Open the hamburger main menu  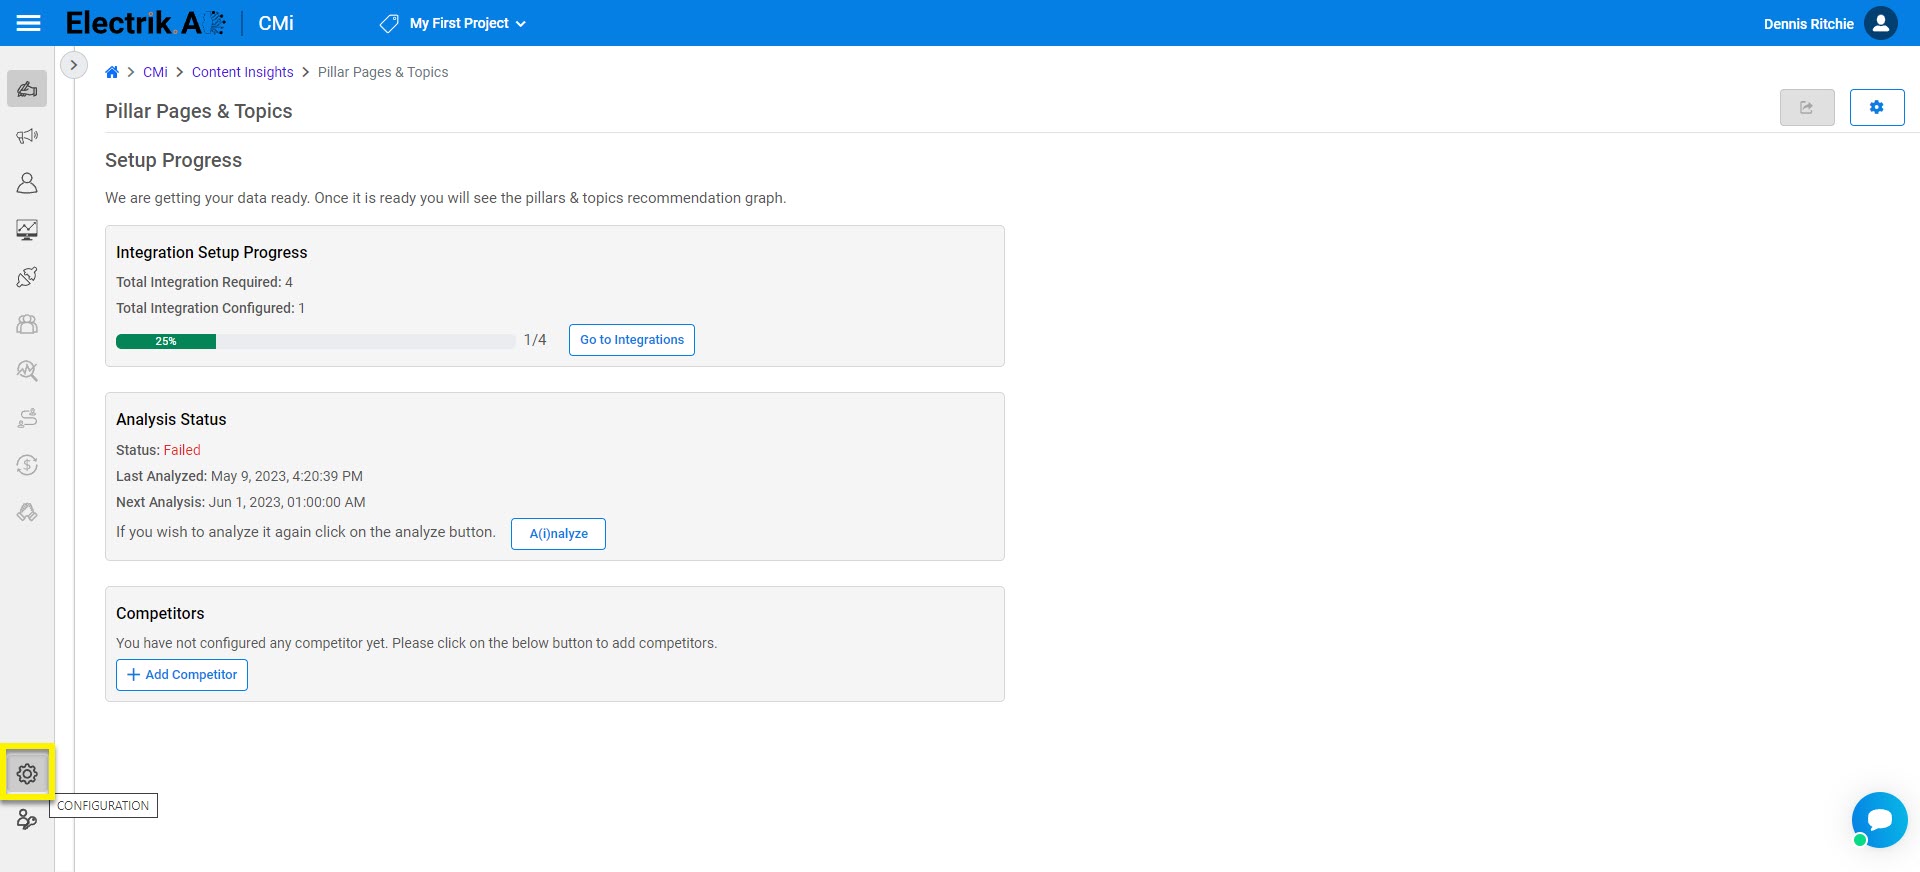point(29,23)
